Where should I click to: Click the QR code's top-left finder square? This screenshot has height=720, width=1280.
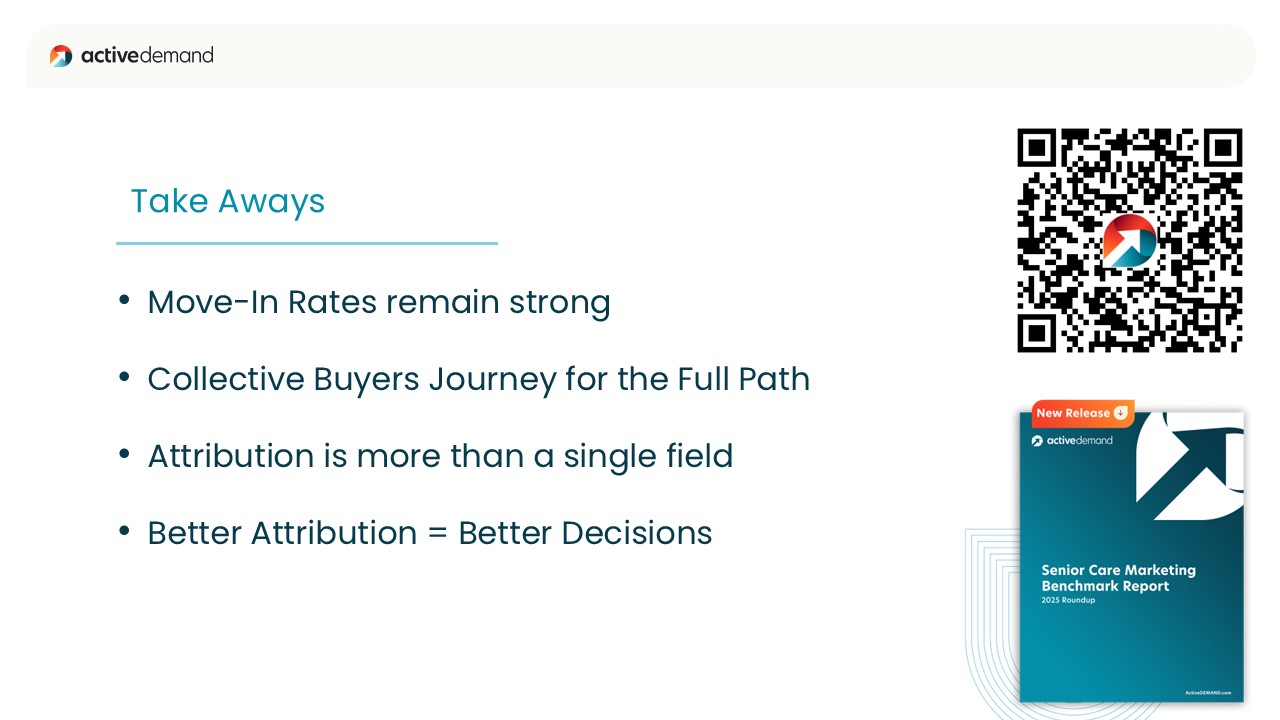point(1037,149)
